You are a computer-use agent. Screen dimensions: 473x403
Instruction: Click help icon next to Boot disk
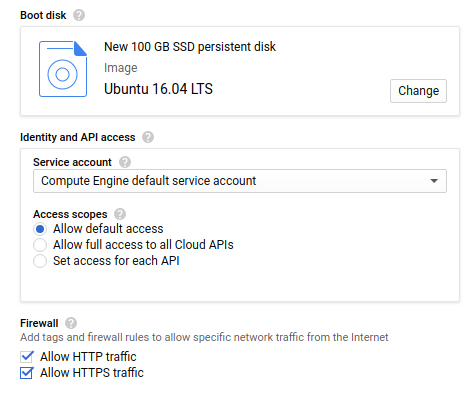tap(79, 15)
